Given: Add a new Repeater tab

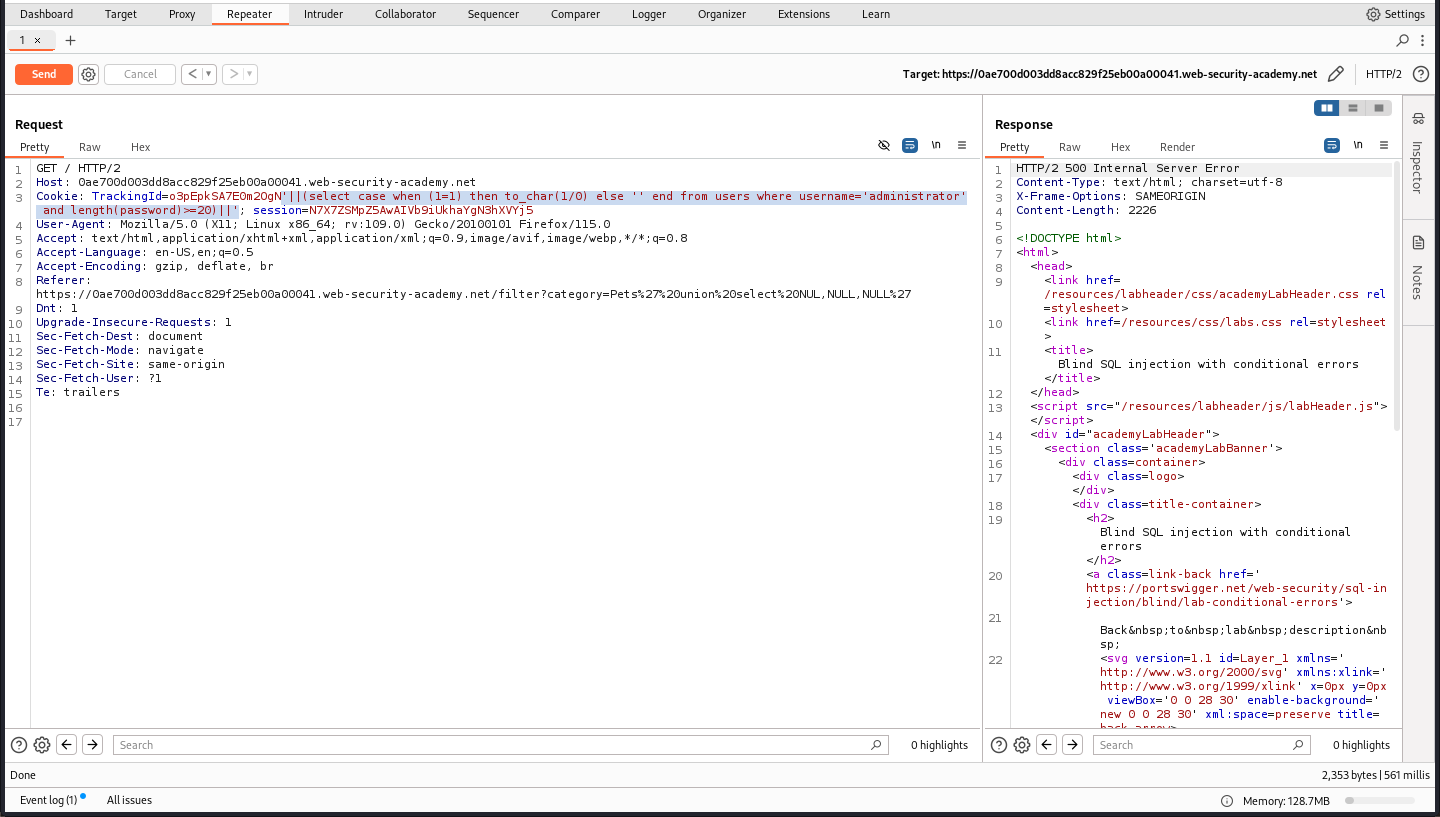Looking at the screenshot, I should pyautogui.click(x=70, y=40).
